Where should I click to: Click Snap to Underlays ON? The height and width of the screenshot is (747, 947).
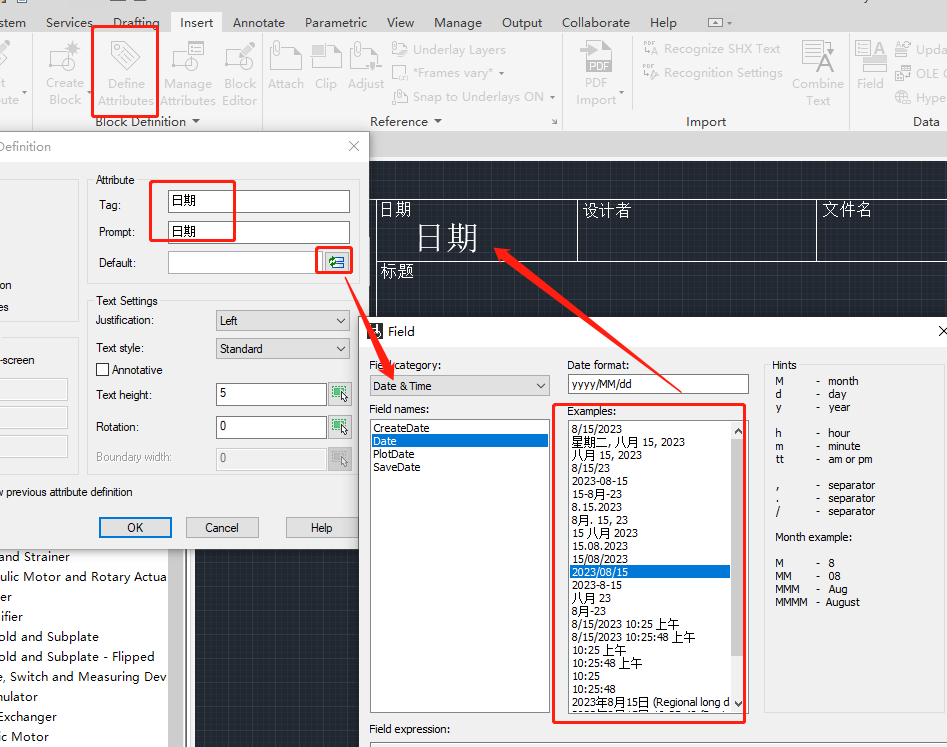478,97
